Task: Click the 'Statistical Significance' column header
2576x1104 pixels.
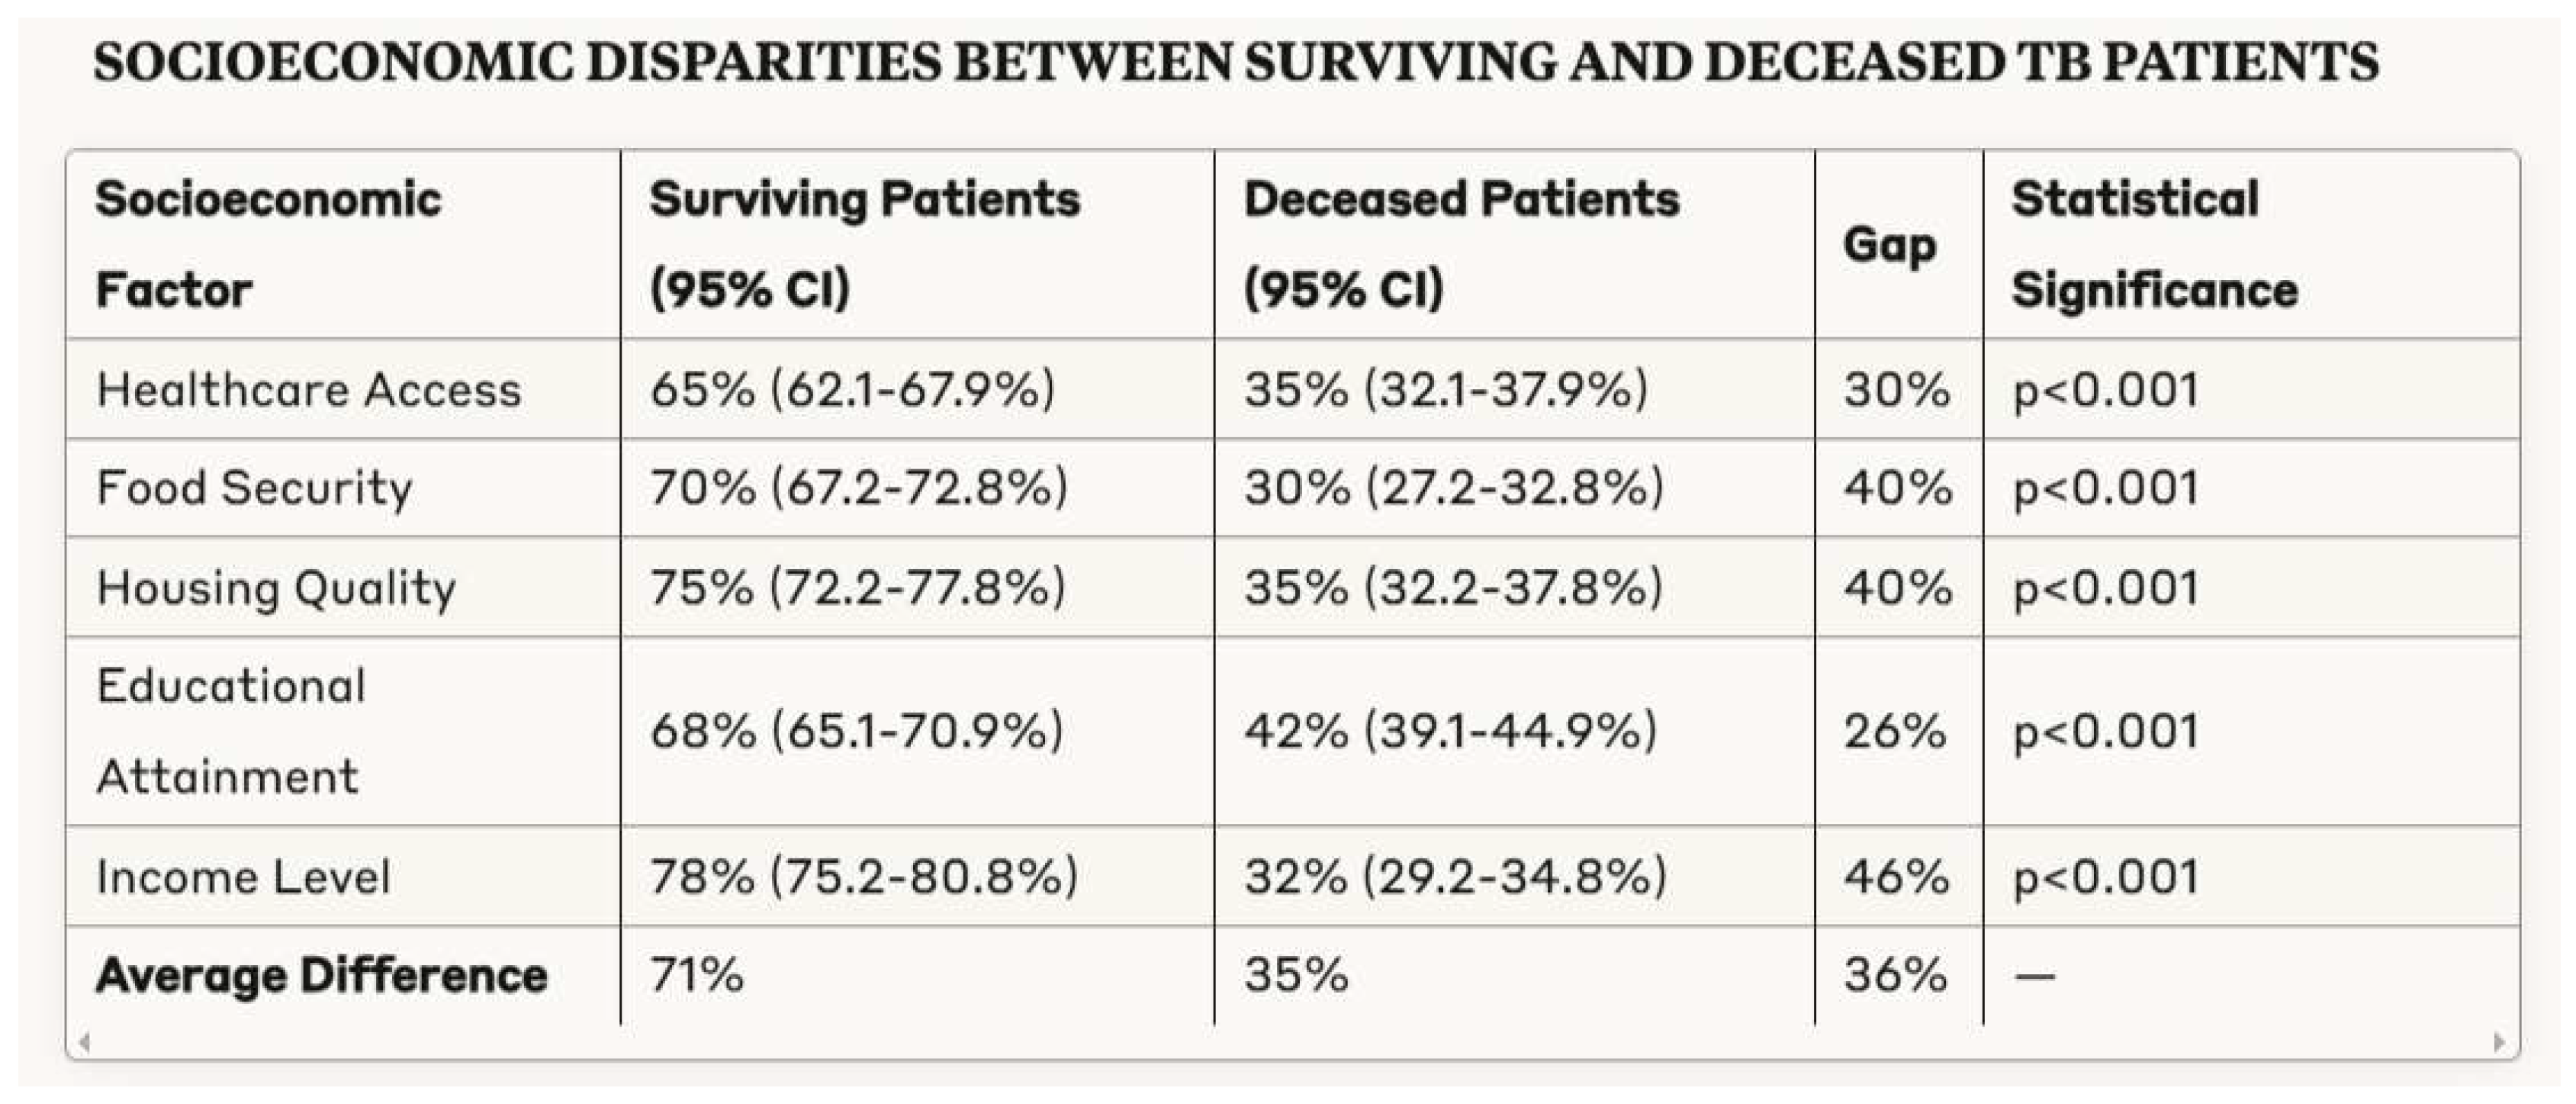Action: (2154, 244)
